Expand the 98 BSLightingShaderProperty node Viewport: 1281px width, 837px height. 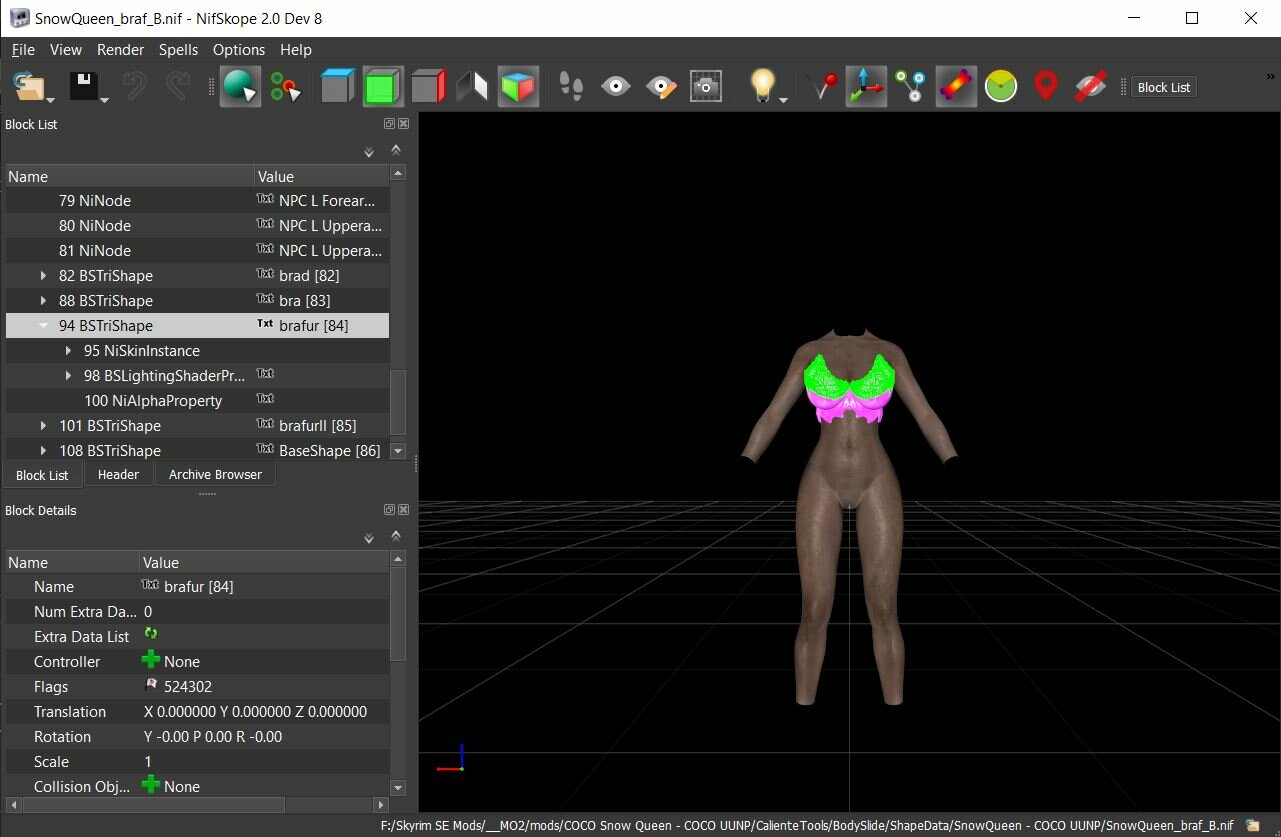tap(68, 375)
